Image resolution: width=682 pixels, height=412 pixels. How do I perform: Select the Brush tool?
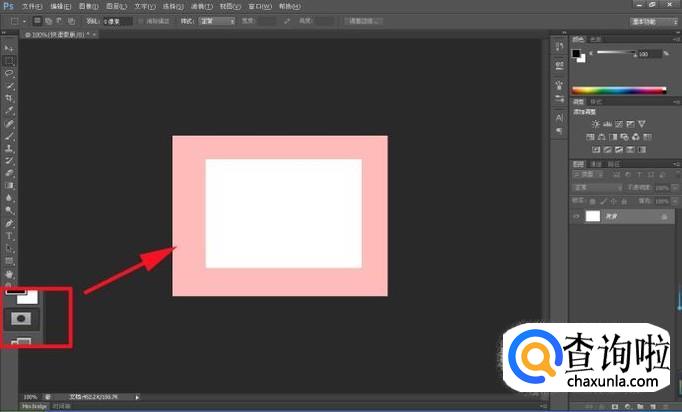(x=9, y=136)
